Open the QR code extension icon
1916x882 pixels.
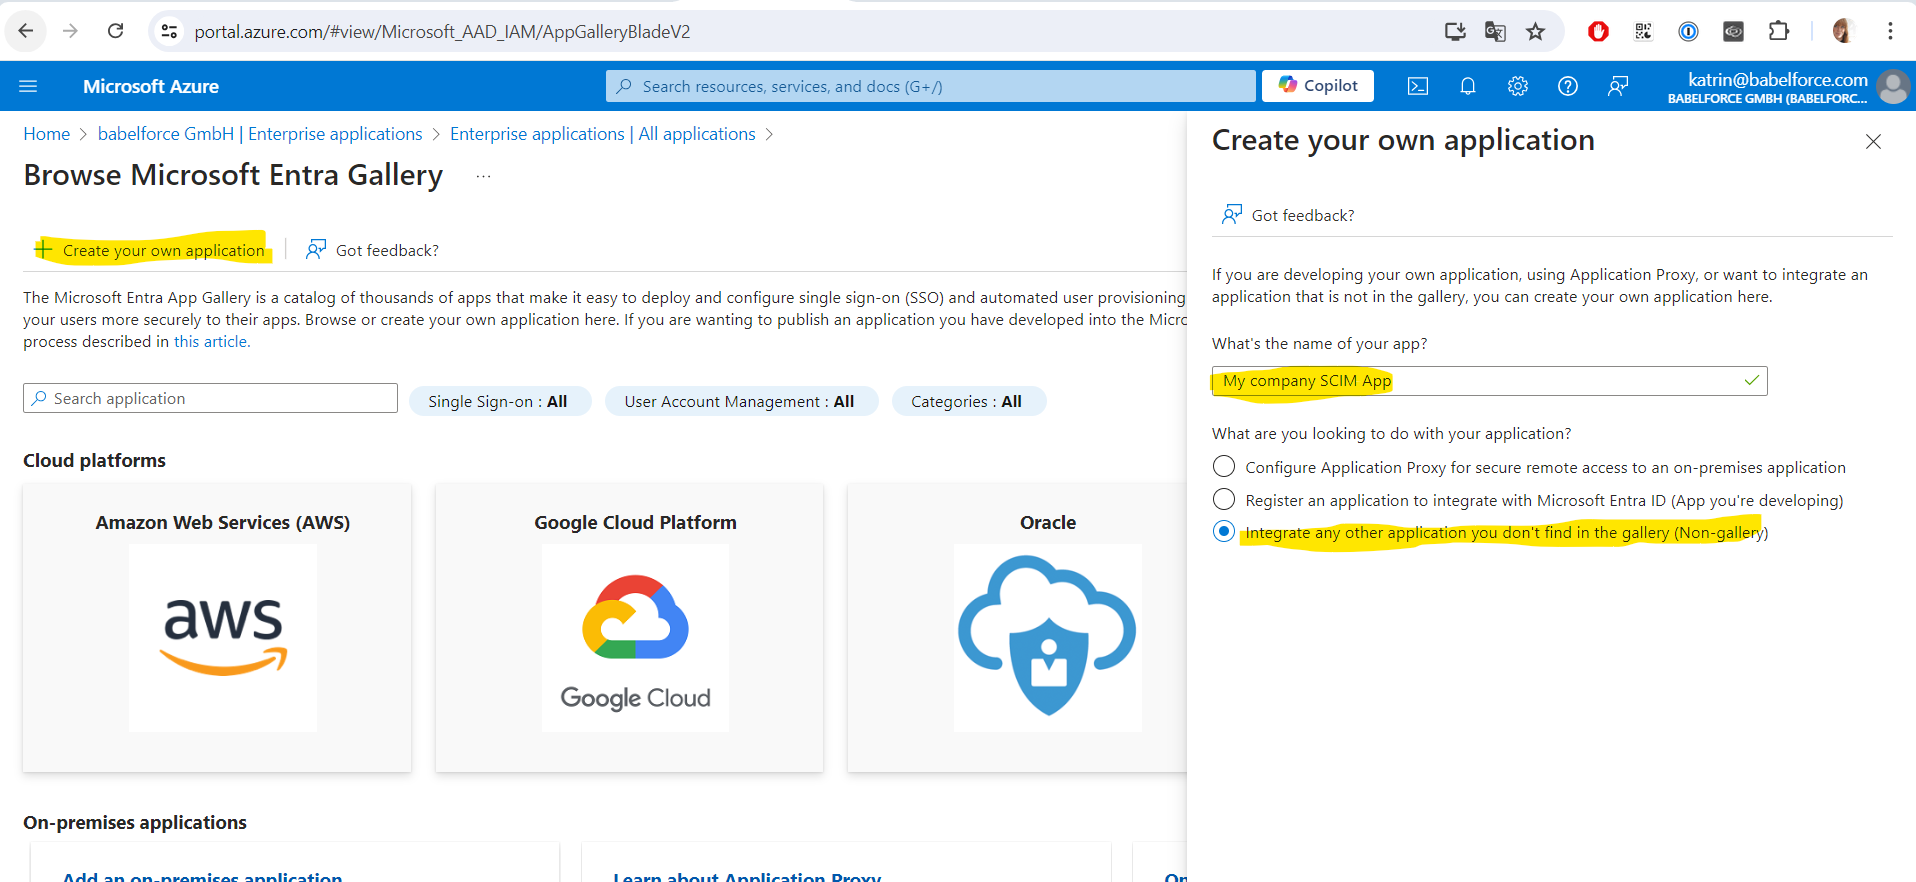[x=1643, y=32]
